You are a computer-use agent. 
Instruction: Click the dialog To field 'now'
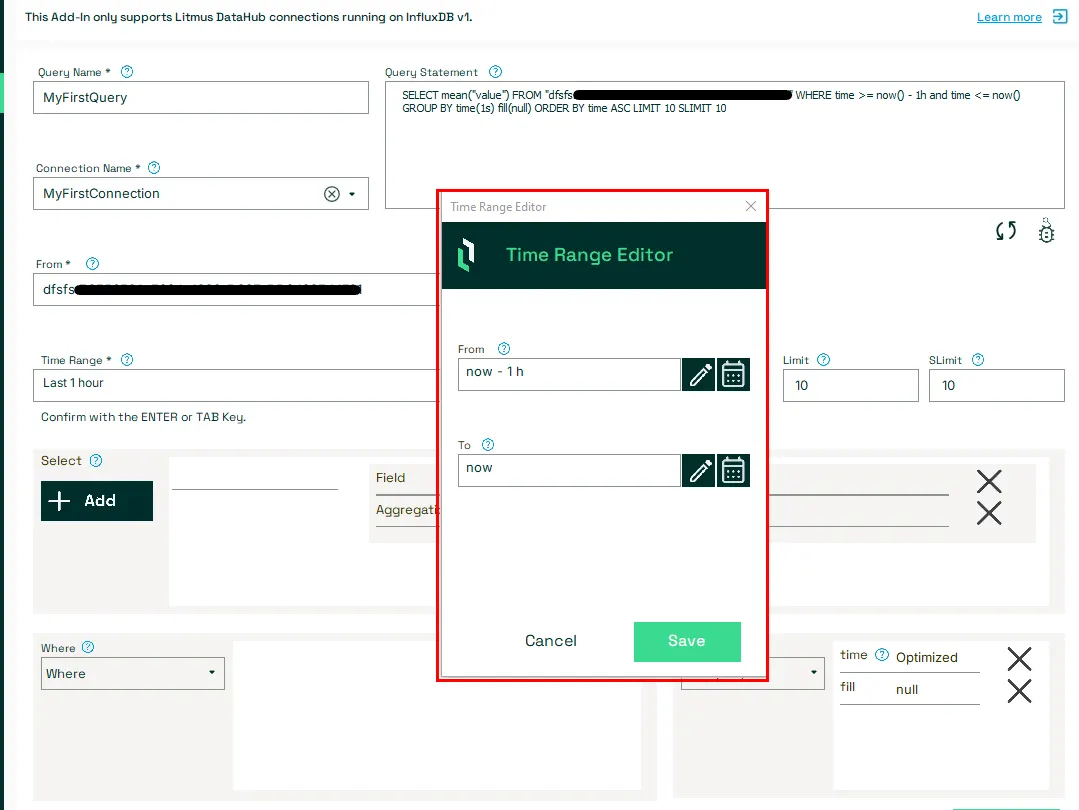click(x=569, y=471)
